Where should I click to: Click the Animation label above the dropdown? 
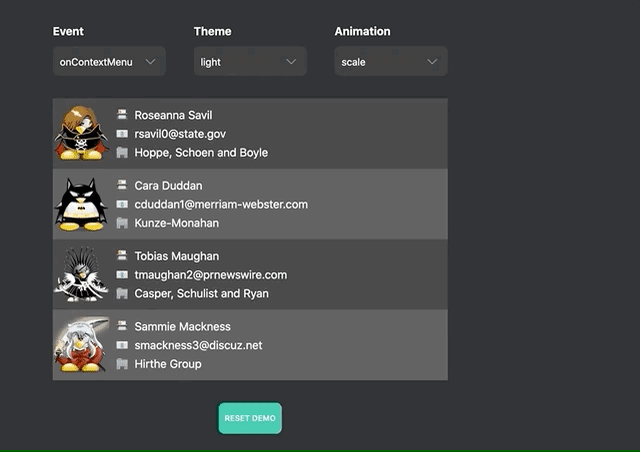tap(362, 31)
